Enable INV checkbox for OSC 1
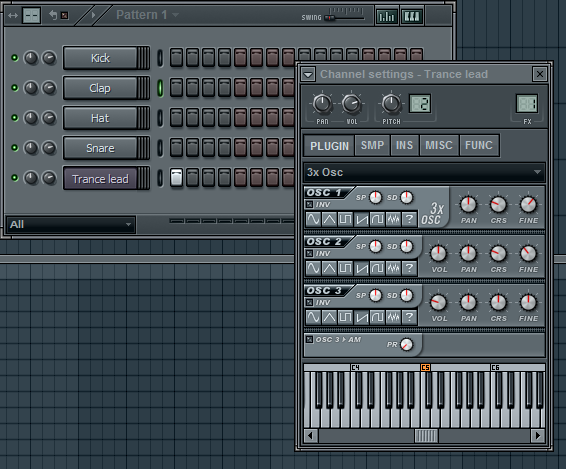 click(x=309, y=205)
